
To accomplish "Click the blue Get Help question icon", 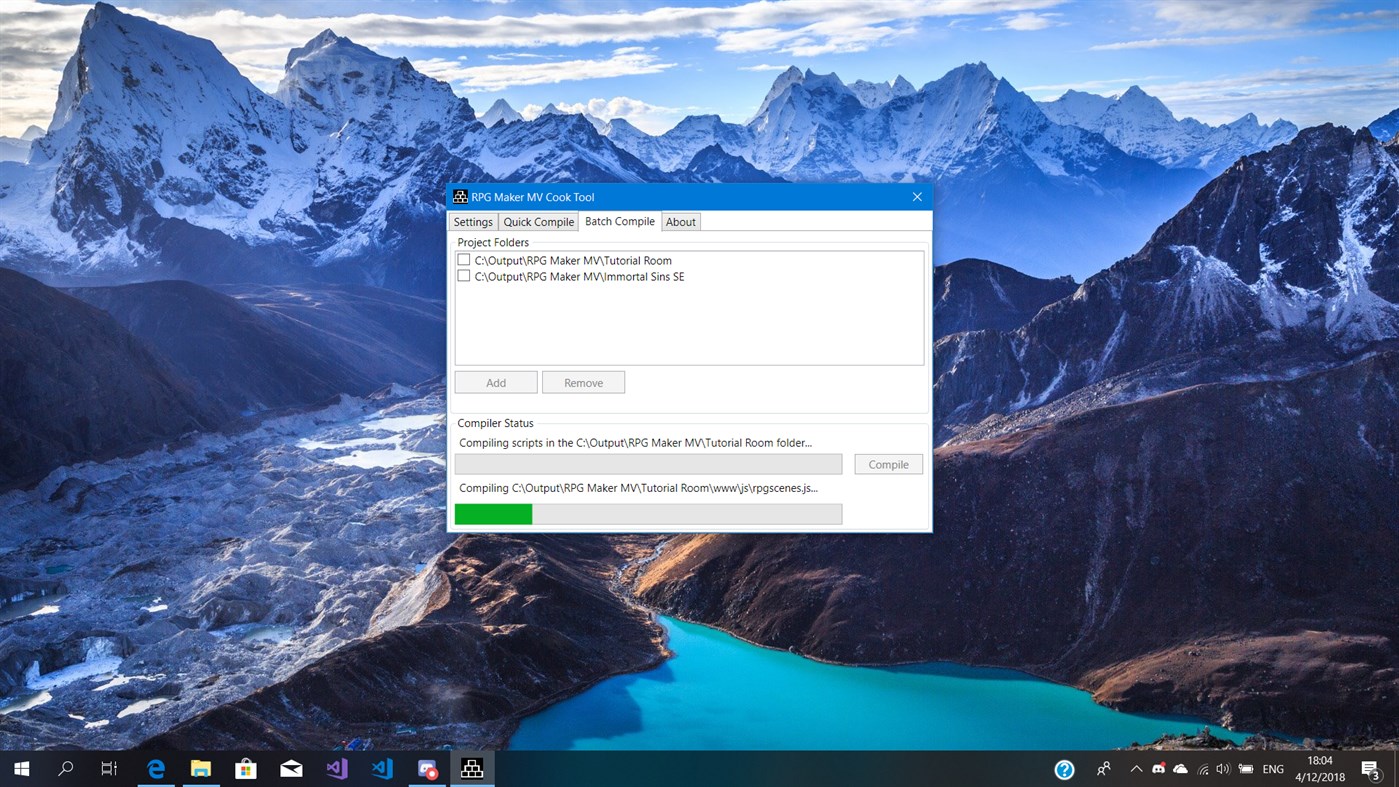I will pos(1064,769).
